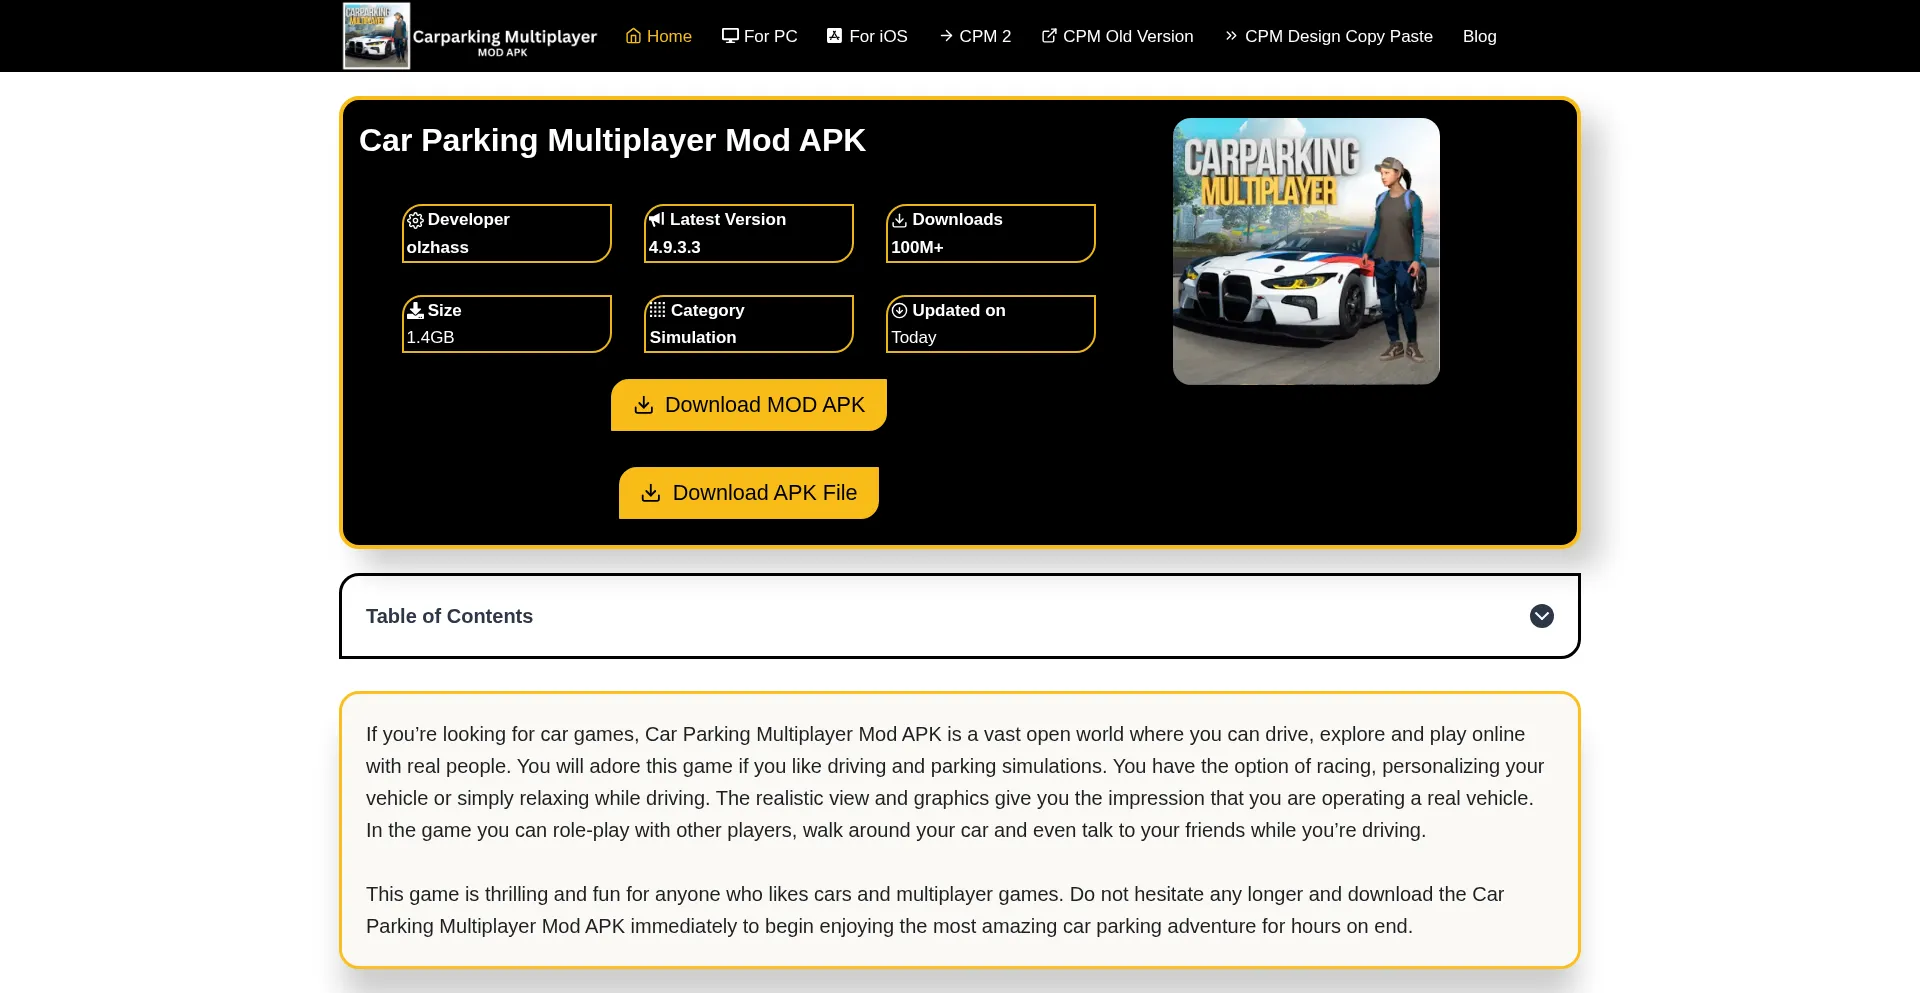Click the Car Parking Multiplayer Mod APK heading
The image size is (1920, 993).
pyautogui.click(x=612, y=140)
